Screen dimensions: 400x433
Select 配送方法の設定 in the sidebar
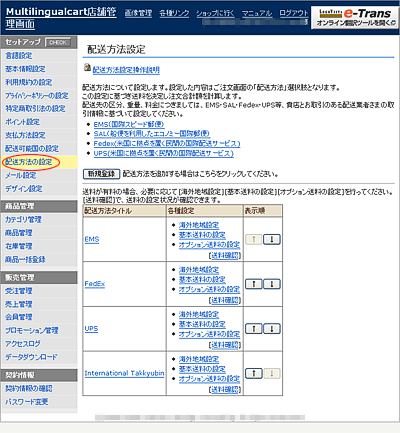click(x=29, y=162)
